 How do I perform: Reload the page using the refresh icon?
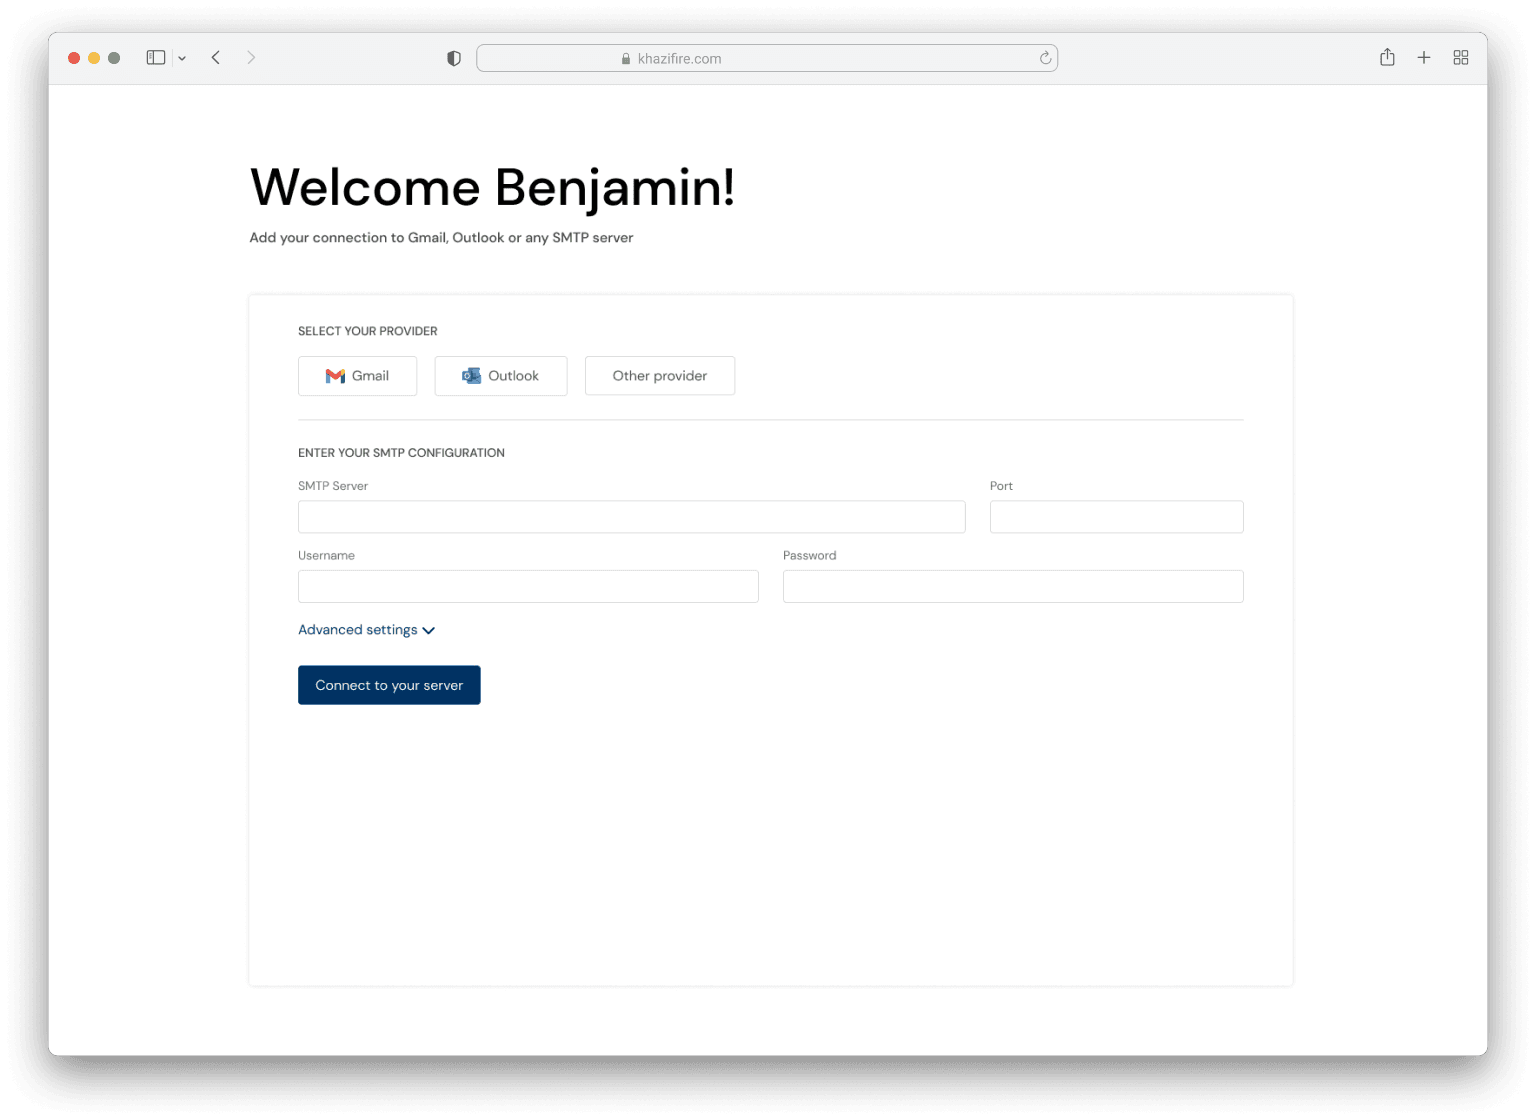tap(1044, 58)
